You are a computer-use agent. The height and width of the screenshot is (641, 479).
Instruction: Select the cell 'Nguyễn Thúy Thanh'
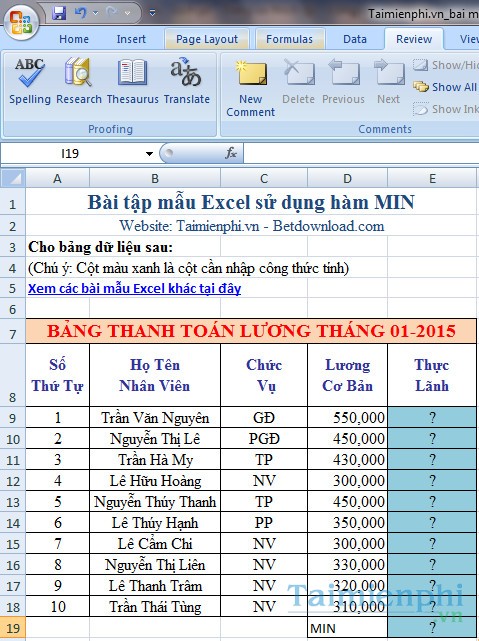[x=155, y=502]
